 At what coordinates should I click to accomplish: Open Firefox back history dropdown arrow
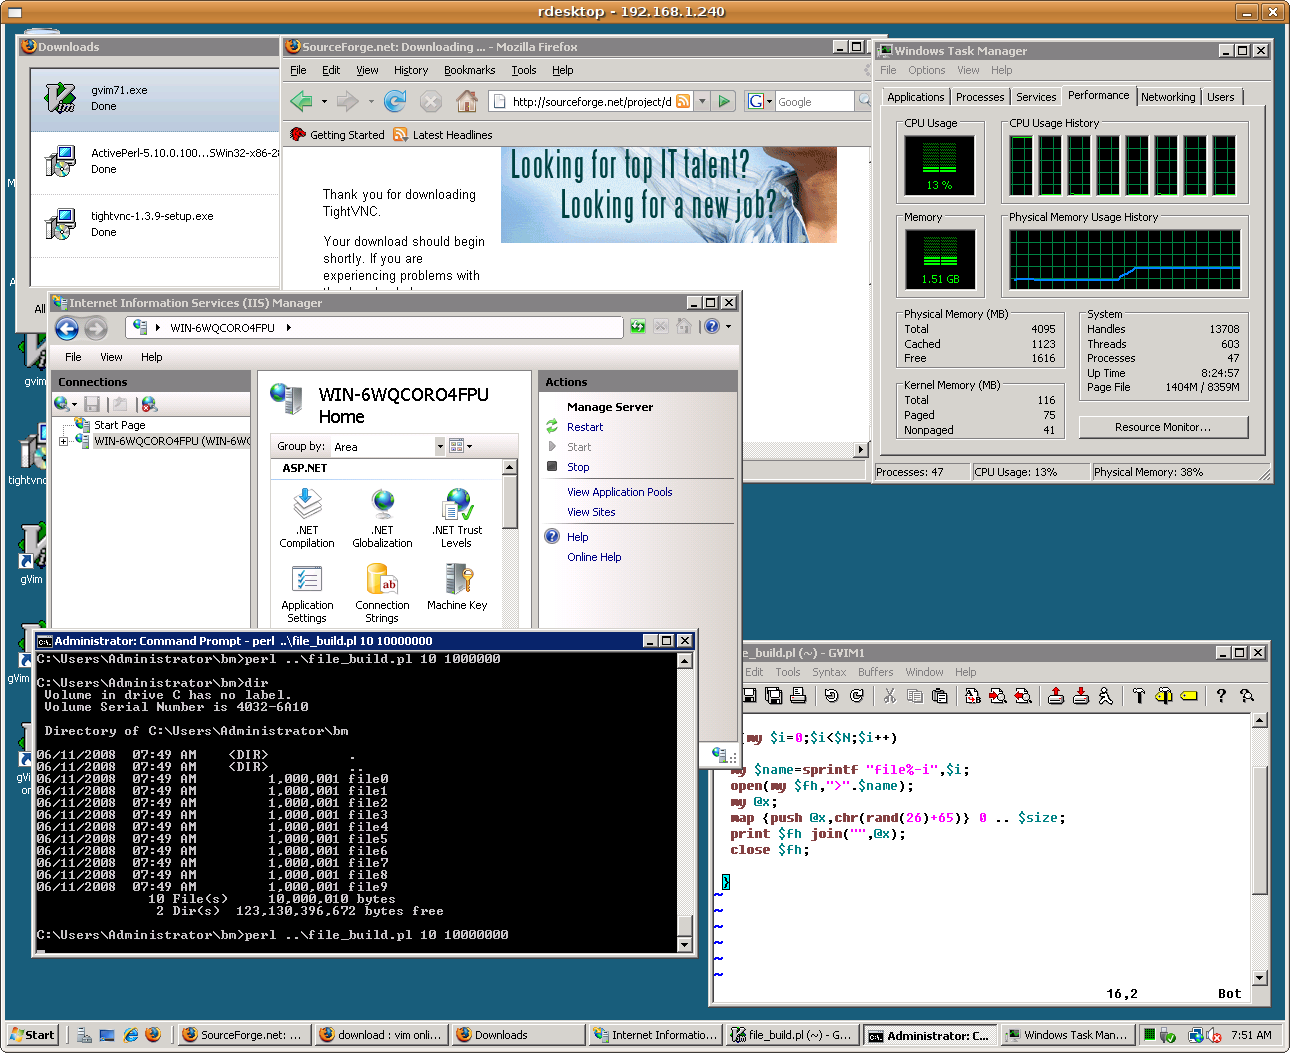(324, 101)
